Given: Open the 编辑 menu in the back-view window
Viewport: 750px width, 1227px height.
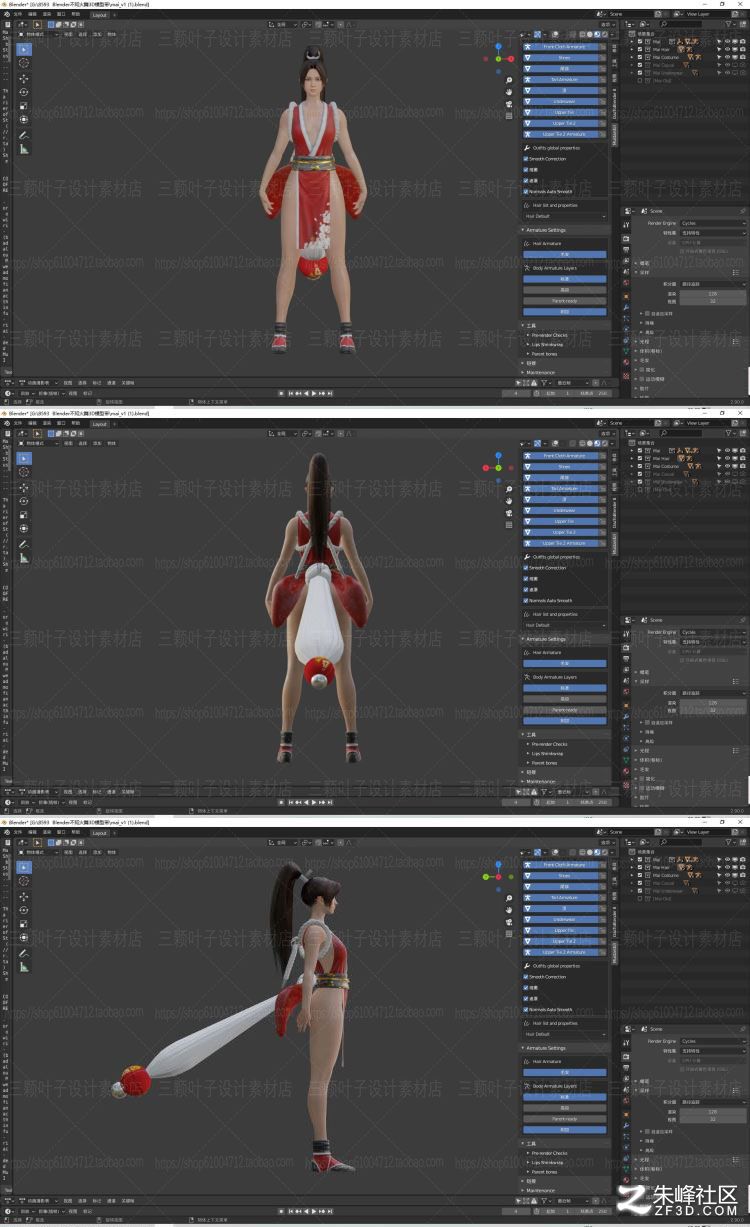Looking at the screenshot, I should pyautogui.click(x=33, y=424).
